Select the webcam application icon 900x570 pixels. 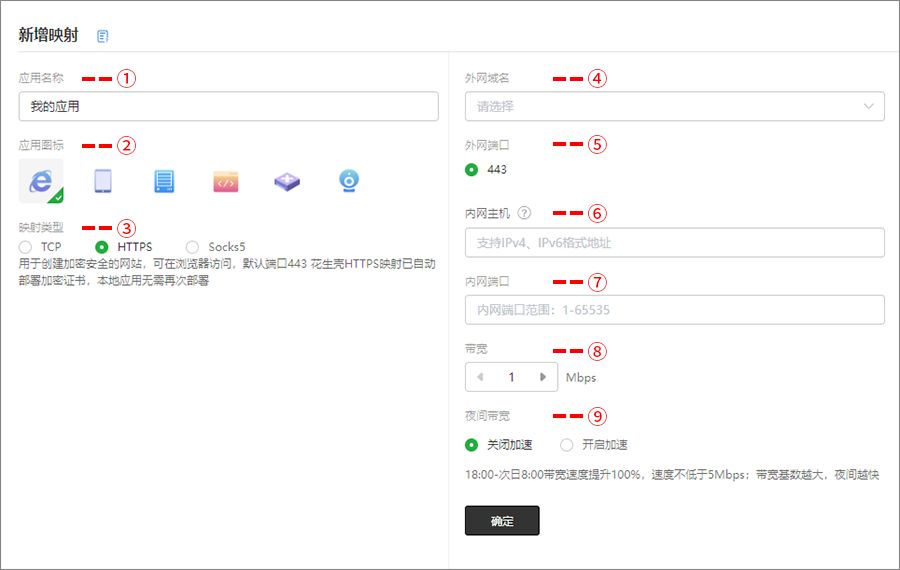[x=349, y=181]
